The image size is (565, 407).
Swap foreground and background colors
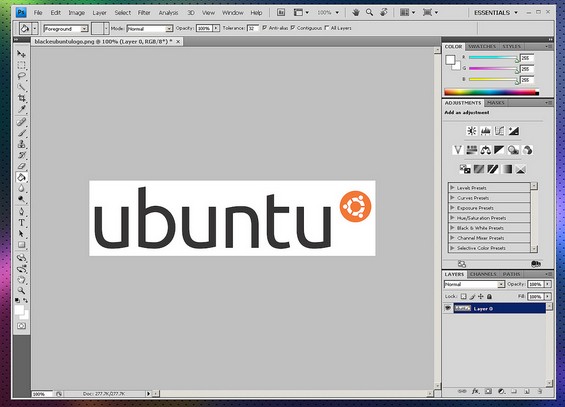coord(26,300)
